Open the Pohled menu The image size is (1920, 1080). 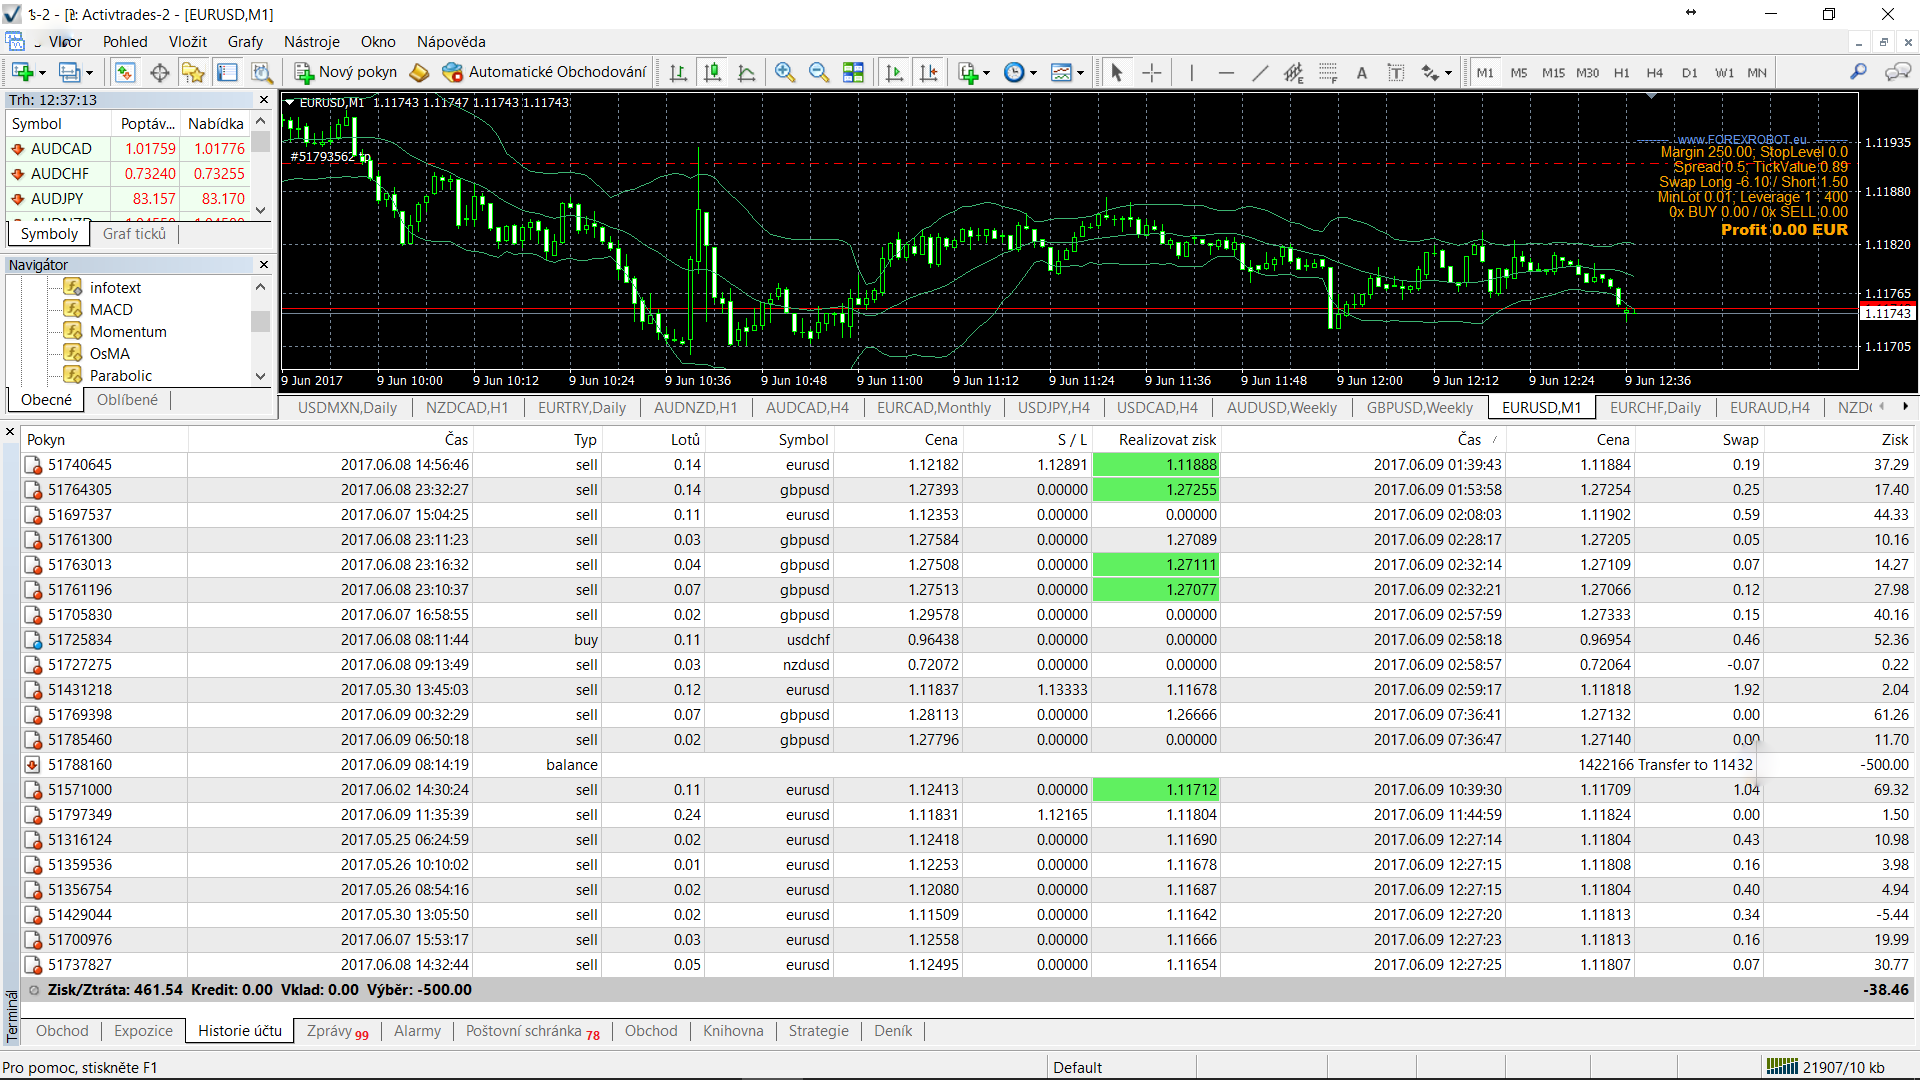click(125, 42)
